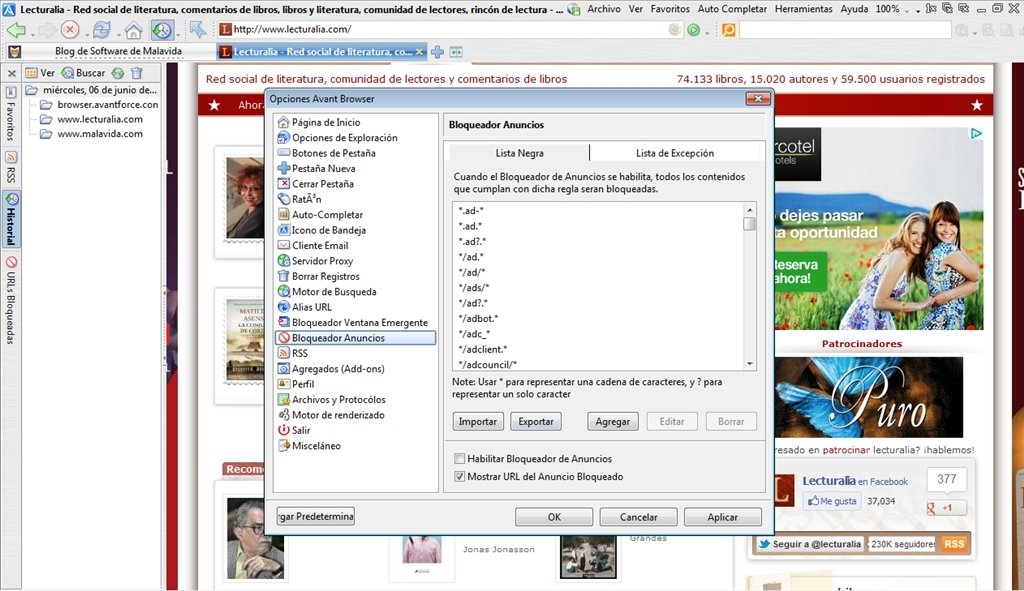This screenshot has height=591, width=1024.
Task: Click the green Go button icon
Action: 694,29
